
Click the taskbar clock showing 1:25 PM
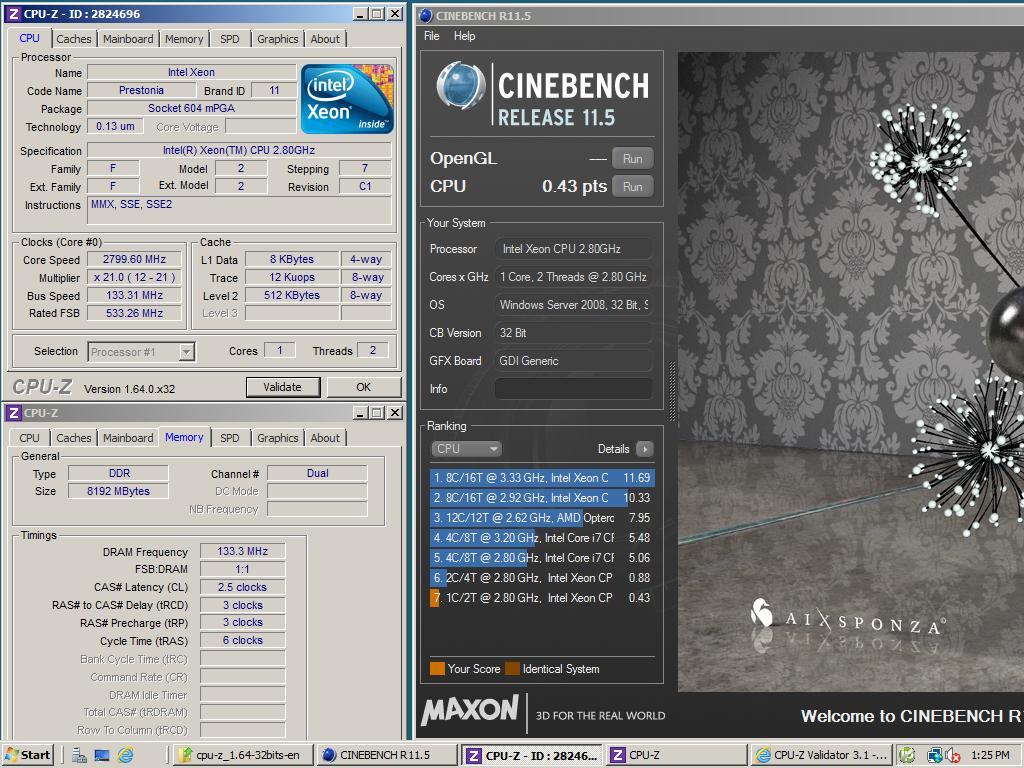(x=990, y=756)
